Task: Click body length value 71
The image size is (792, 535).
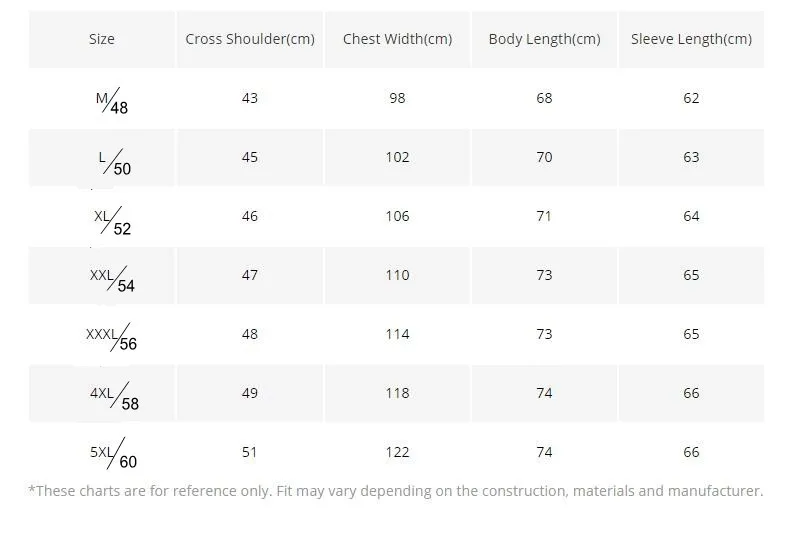Action: (x=544, y=216)
